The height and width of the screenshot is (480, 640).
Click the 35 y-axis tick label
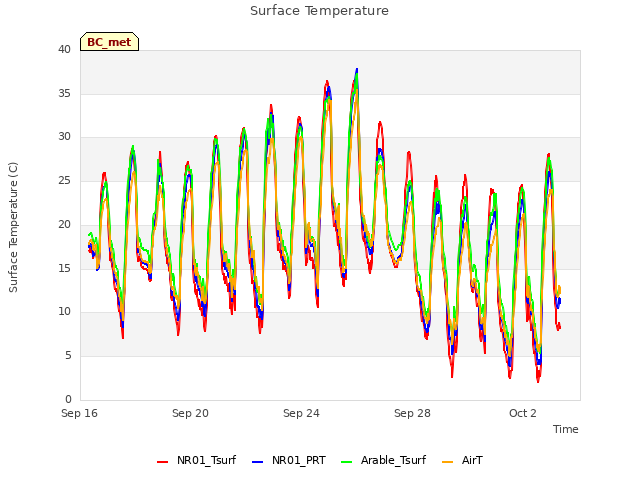pyautogui.click(x=64, y=93)
